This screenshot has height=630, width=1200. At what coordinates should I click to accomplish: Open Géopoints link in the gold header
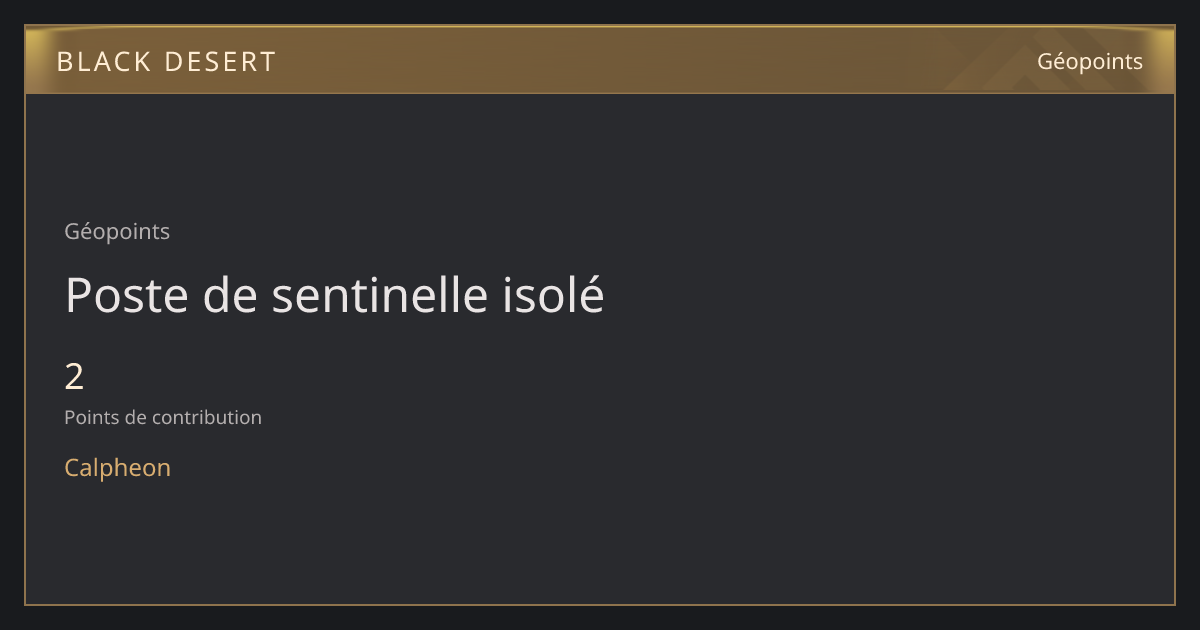pos(1090,62)
